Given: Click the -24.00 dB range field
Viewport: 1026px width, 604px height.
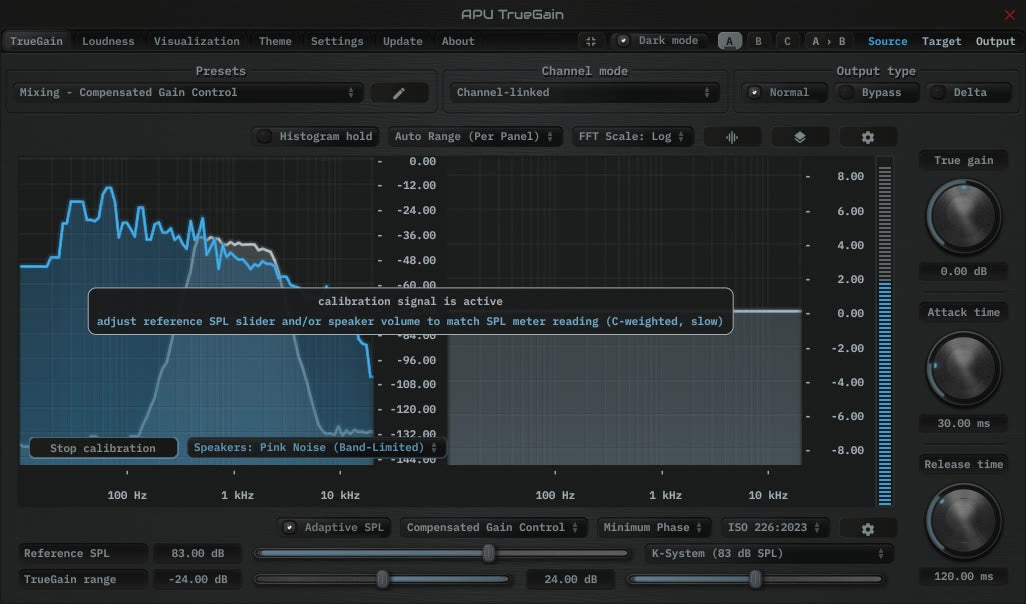Looking at the screenshot, I should click(198, 579).
